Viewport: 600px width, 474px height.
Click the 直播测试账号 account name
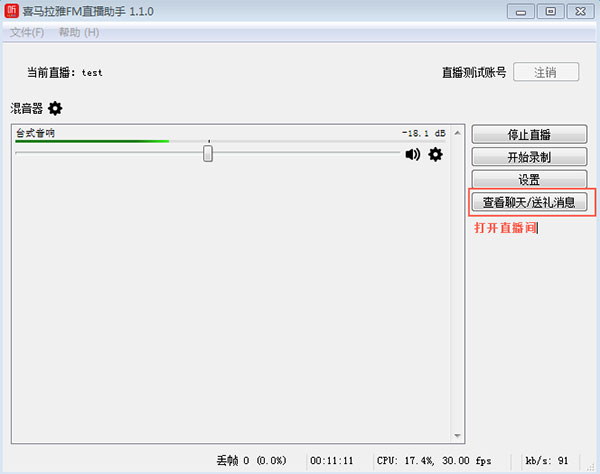(x=474, y=72)
